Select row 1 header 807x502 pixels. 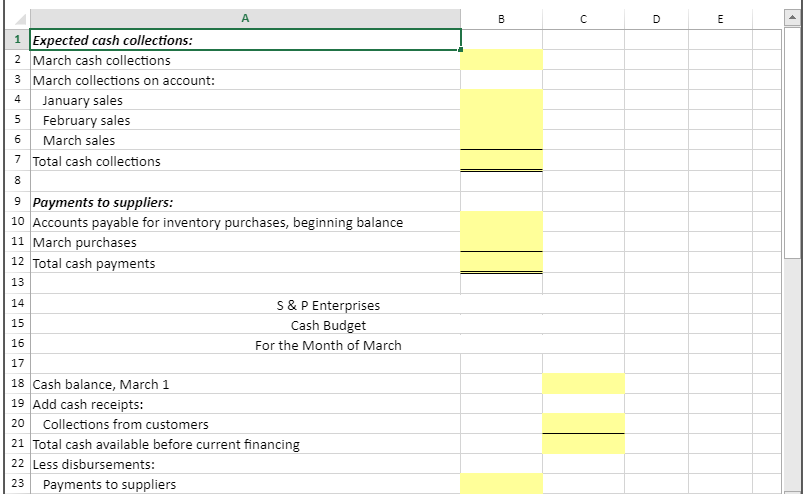(17, 40)
